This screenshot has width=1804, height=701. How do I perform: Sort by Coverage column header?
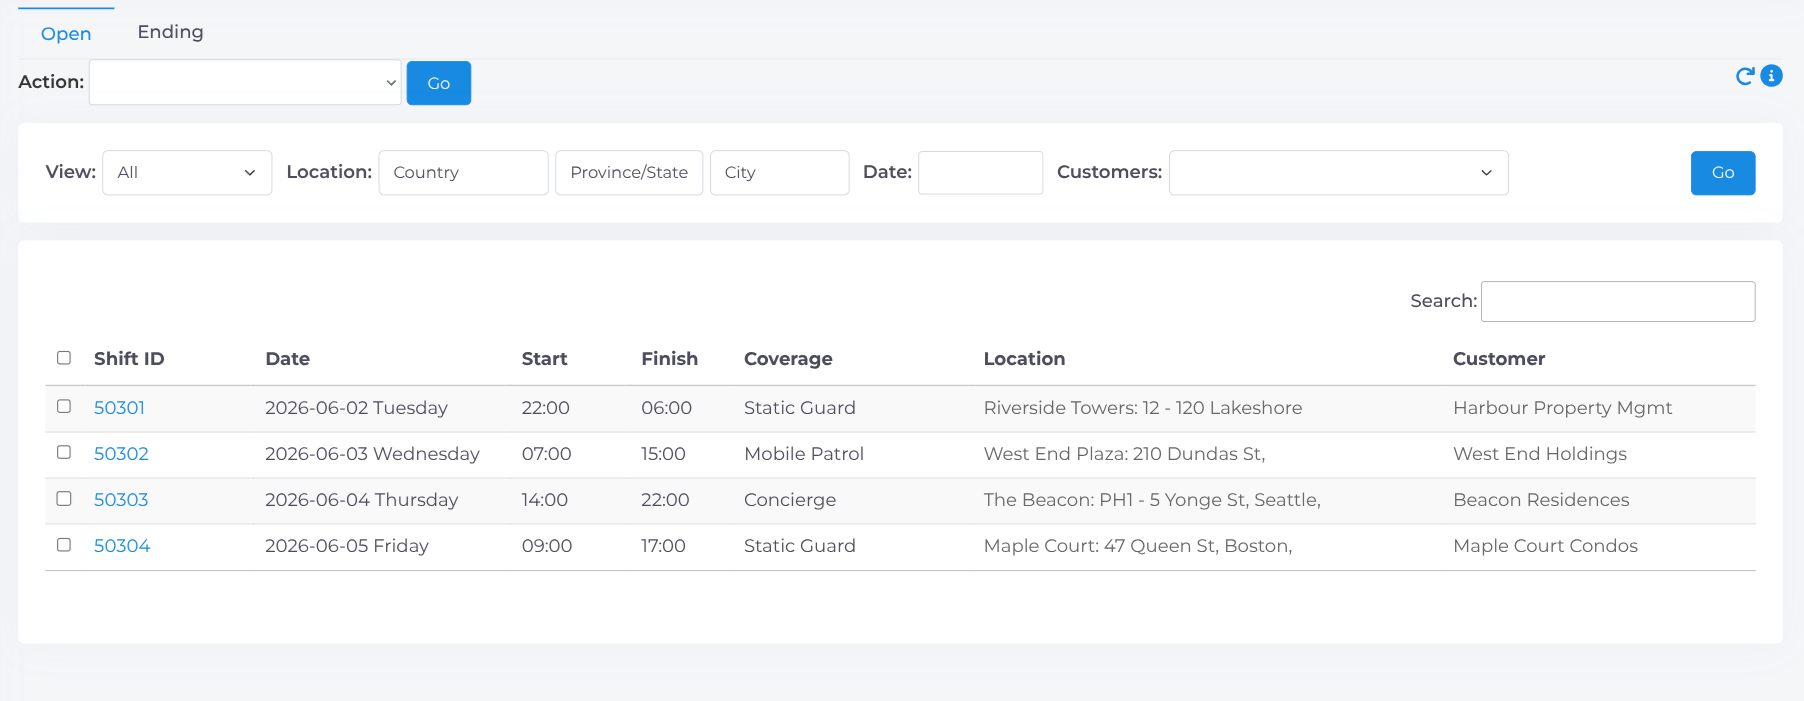point(788,359)
